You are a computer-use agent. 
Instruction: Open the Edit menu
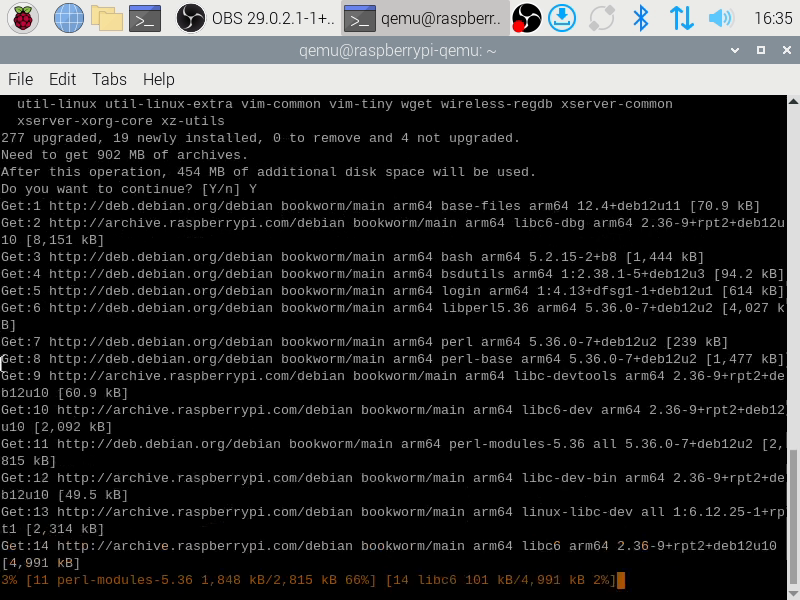point(62,79)
